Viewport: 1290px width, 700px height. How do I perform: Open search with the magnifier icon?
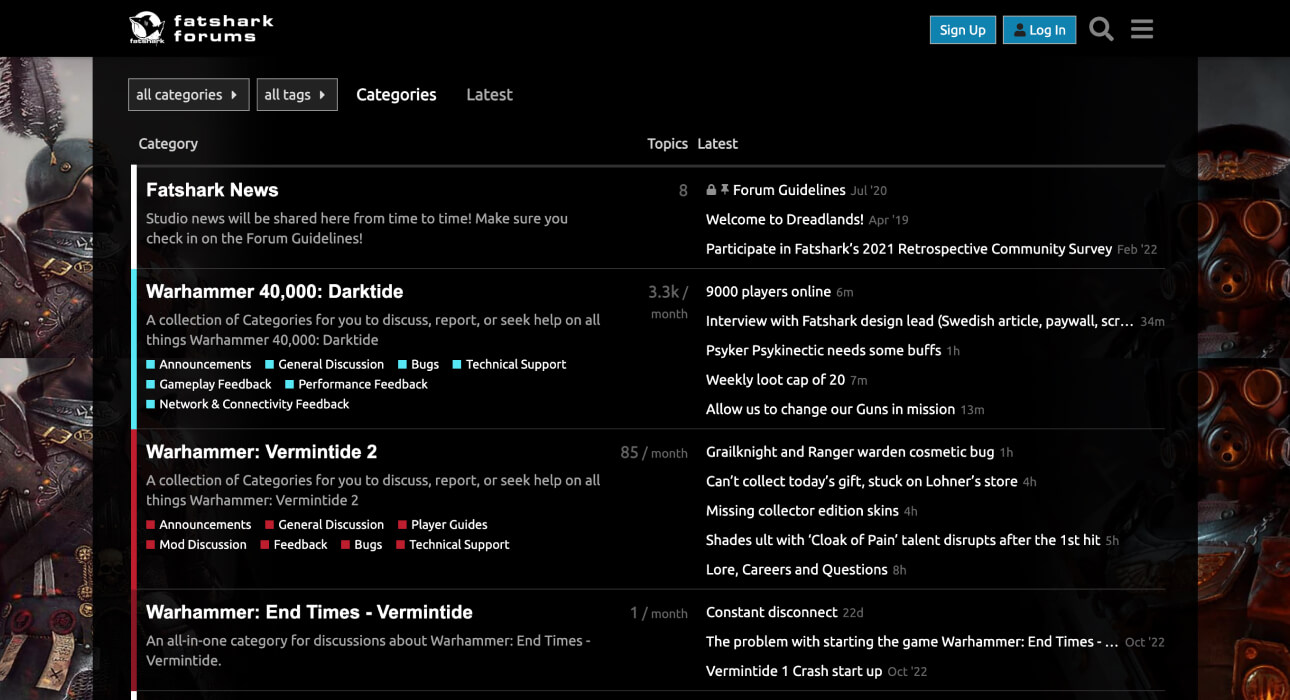click(x=1101, y=29)
